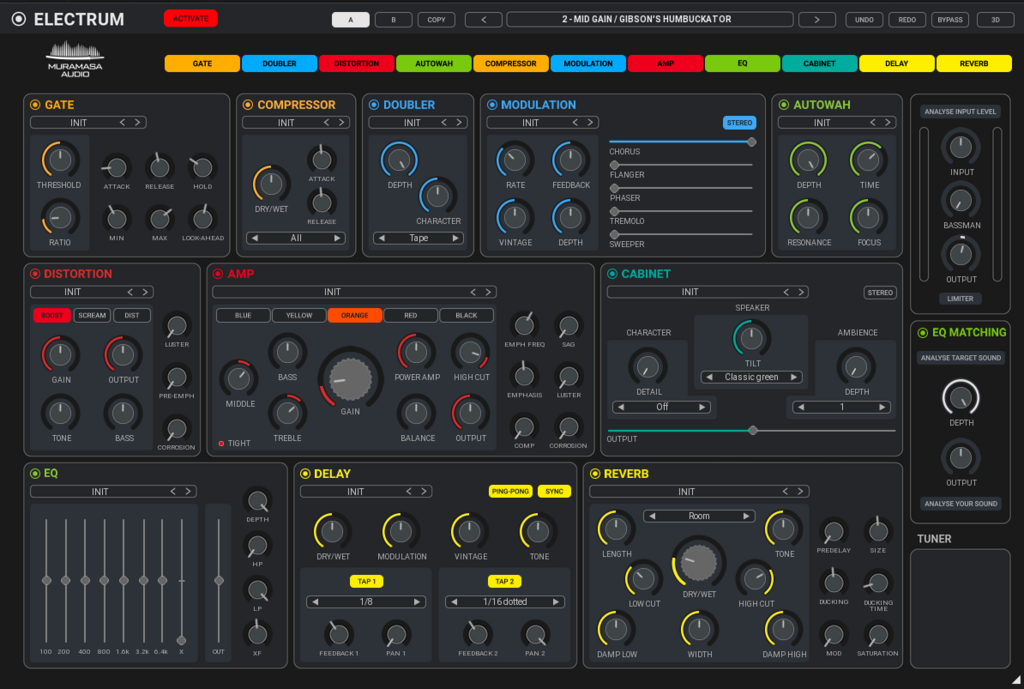The width and height of the screenshot is (1024, 689).
Task: Open the Cabinet detail 'Off' selector
Action: pos(662,407)
